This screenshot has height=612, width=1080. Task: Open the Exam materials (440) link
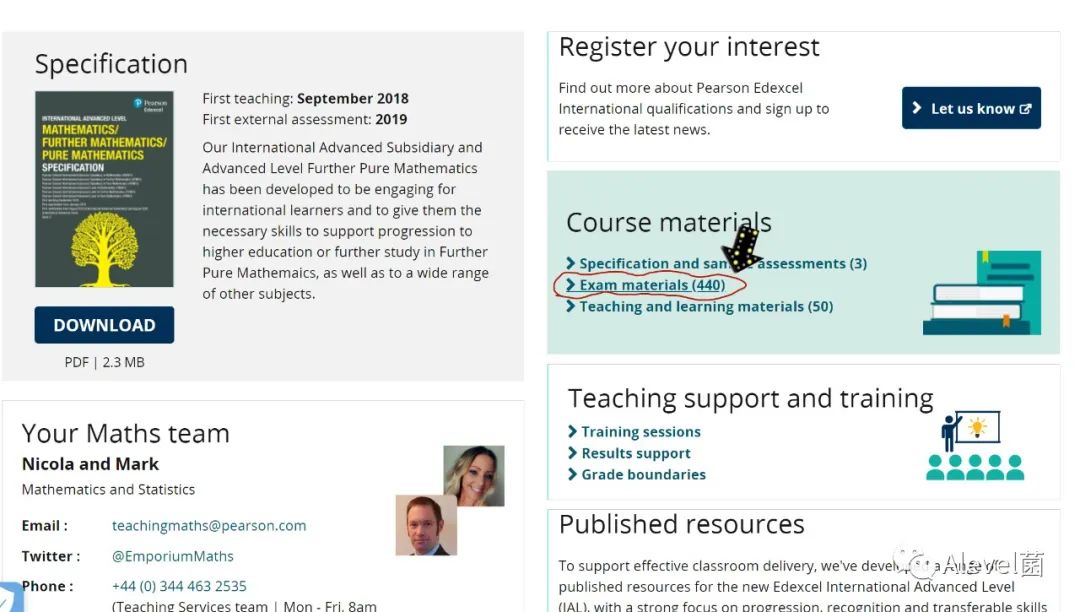[652, 285]
